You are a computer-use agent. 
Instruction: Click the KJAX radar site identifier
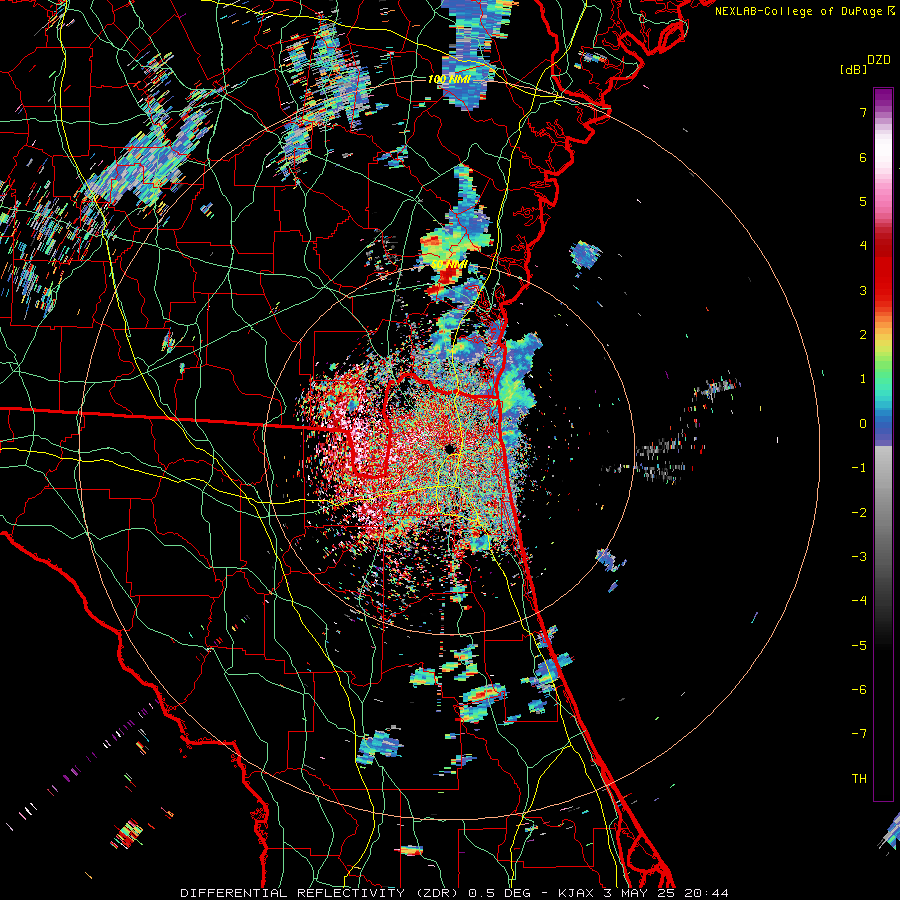[x=577, y=893]
